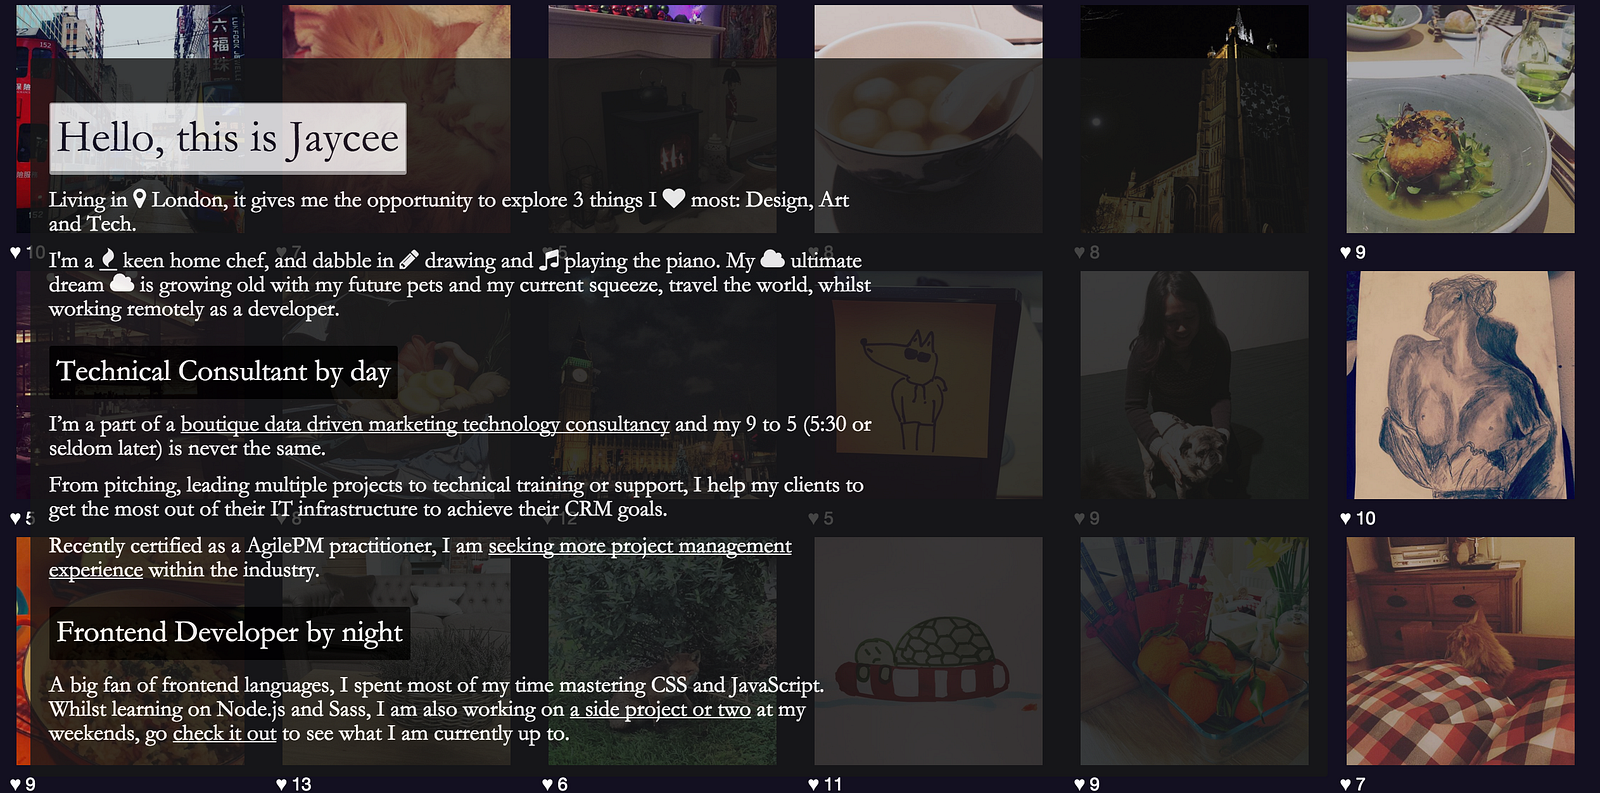Click the 'Frontend Developer by night' heading
Screen dimensions: 1600x793
point(229,633)
